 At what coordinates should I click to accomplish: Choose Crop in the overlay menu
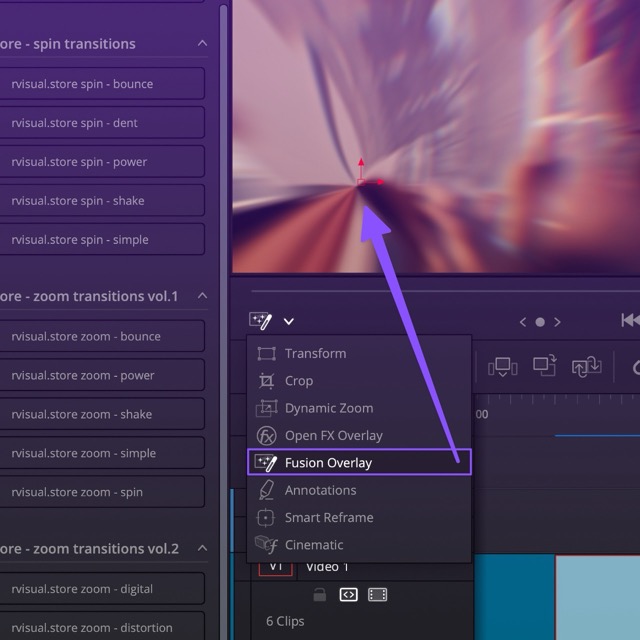click(298, 381)
